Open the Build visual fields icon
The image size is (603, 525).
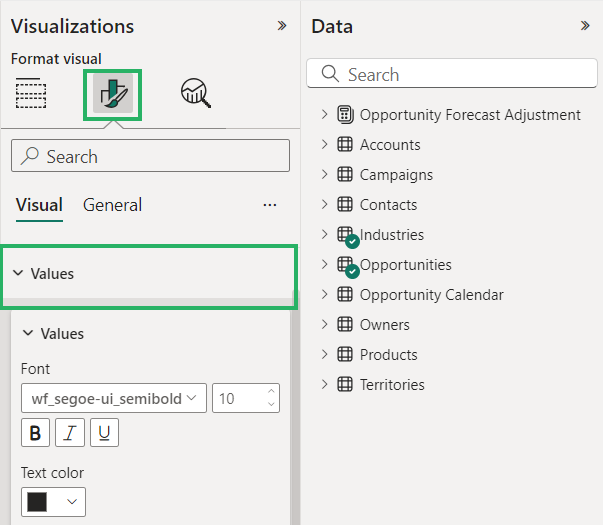[x=32, y=93]
